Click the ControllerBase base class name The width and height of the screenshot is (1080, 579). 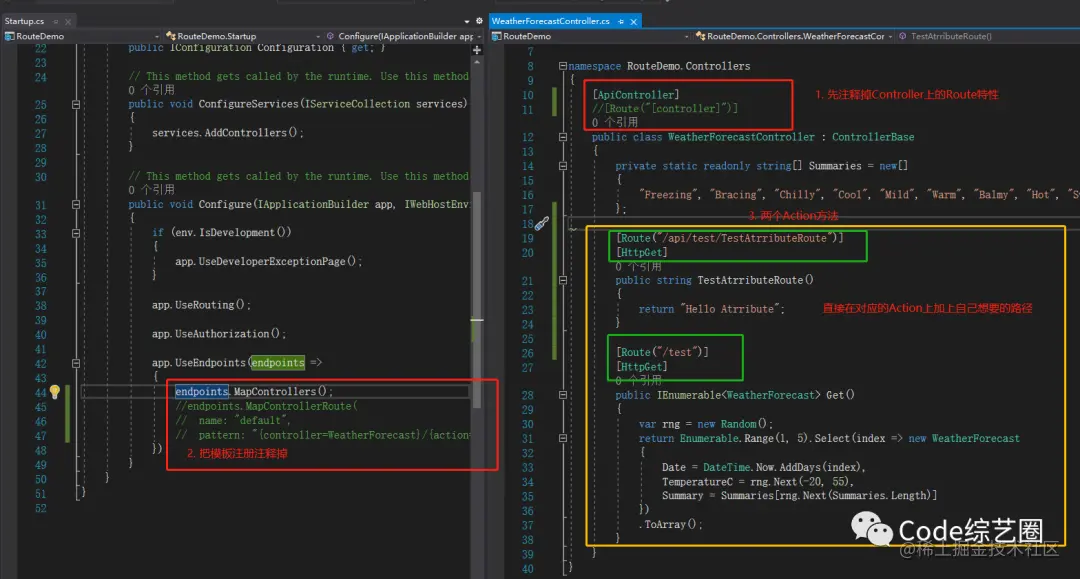pyautogui.click(x=873, y=137)
